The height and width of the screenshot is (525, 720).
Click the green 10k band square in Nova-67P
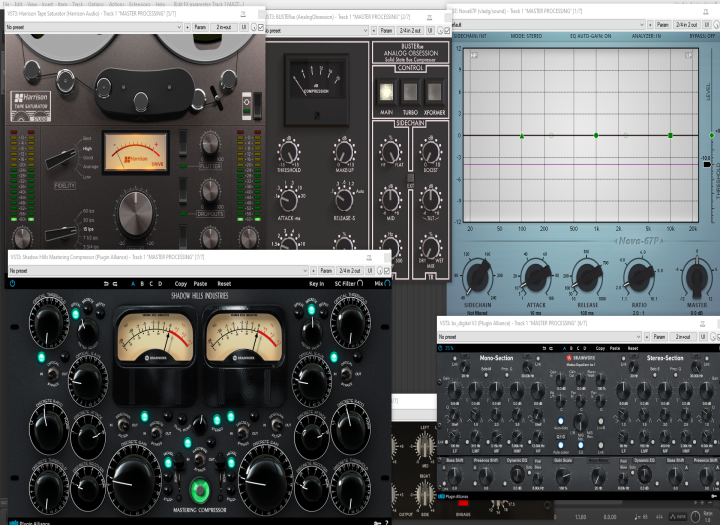(x=670, y=135)
